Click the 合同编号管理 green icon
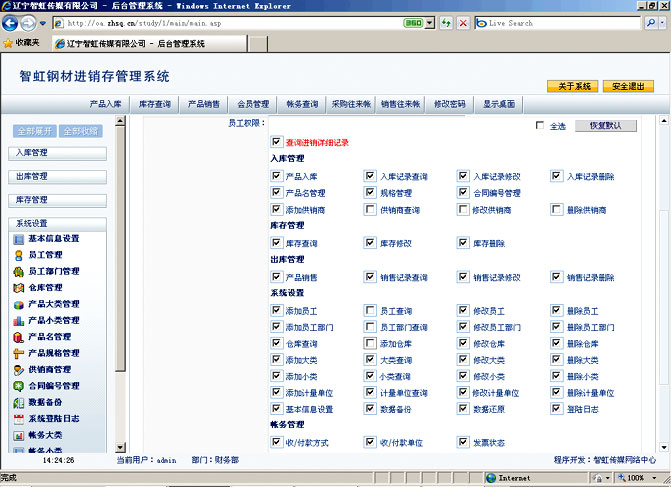 (x=19, y=386)
